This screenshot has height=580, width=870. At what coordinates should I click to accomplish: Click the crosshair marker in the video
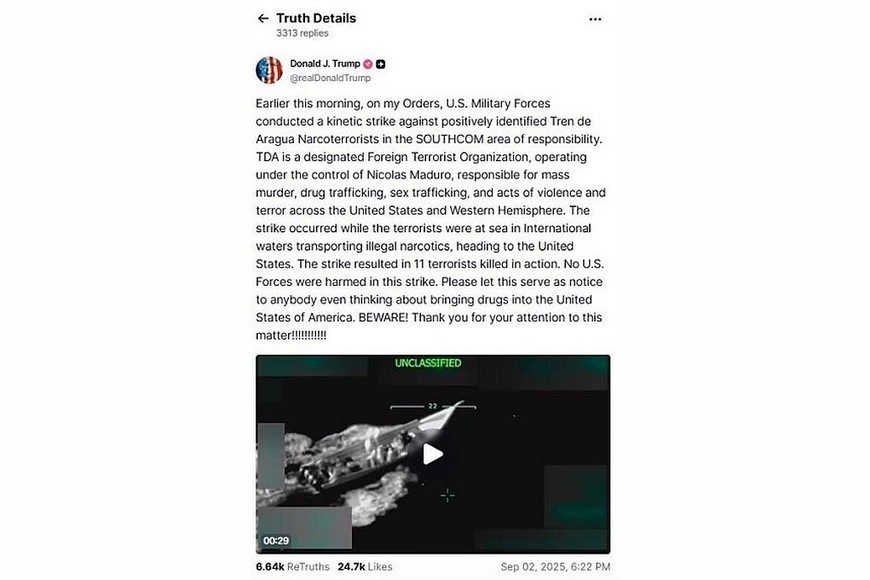447,495
